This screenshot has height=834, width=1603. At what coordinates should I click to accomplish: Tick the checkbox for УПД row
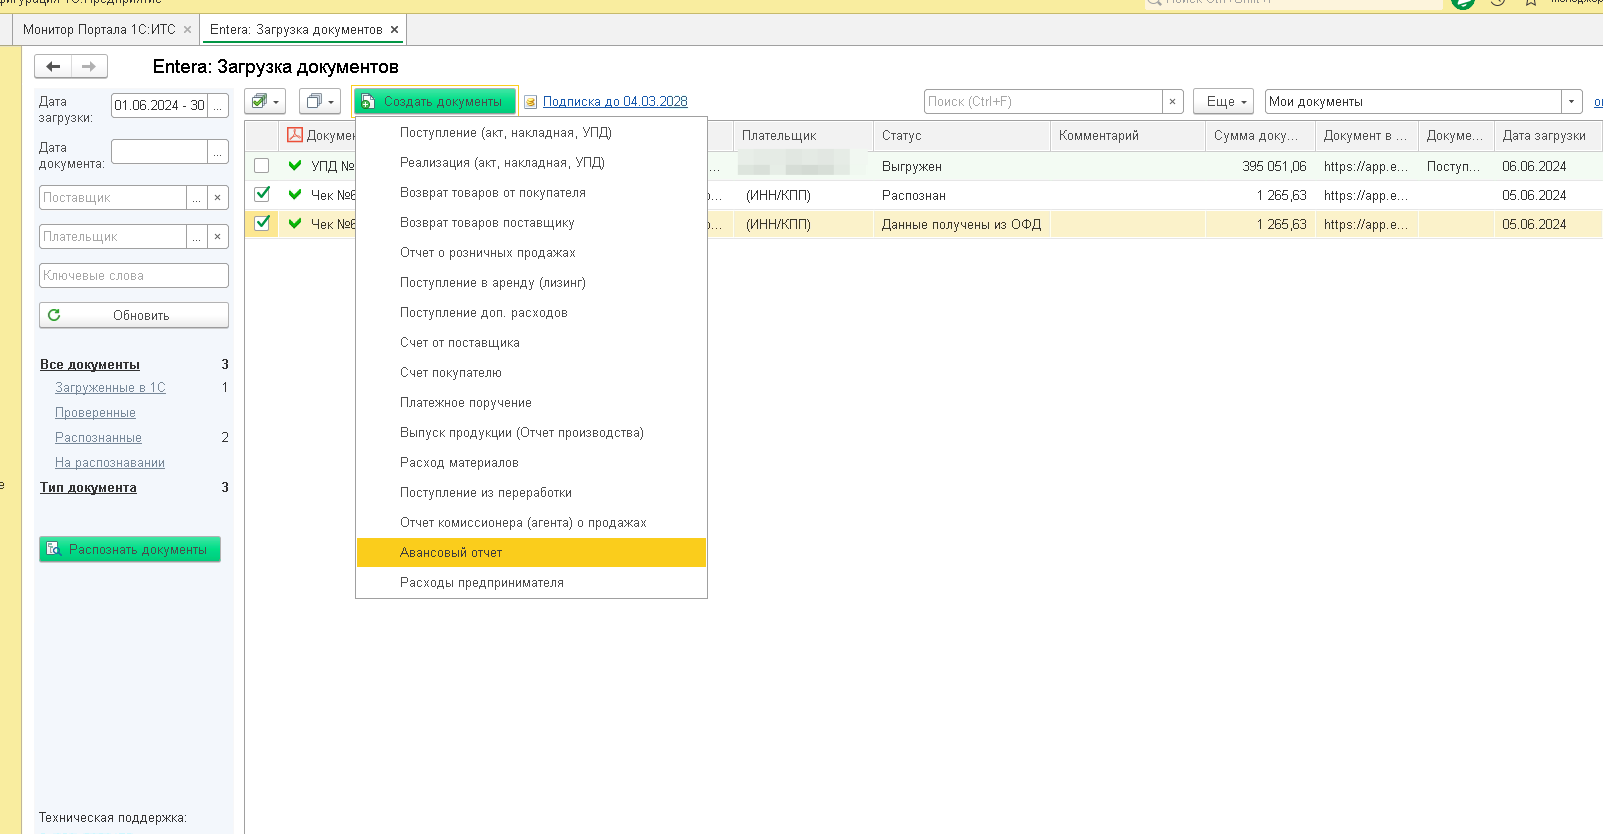coord(262,166)
